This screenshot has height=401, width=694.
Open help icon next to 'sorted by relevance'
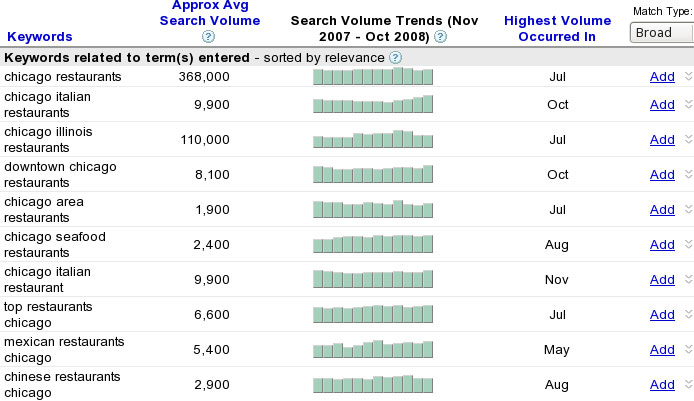(x=395, y=58)
